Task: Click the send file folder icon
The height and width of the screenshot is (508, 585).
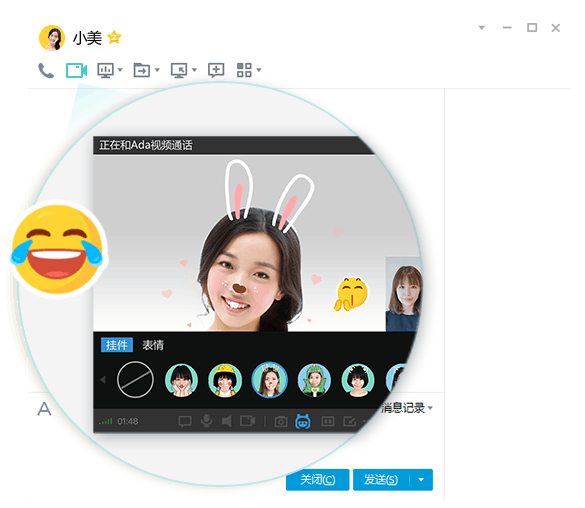Action: (x=142, y=70)
